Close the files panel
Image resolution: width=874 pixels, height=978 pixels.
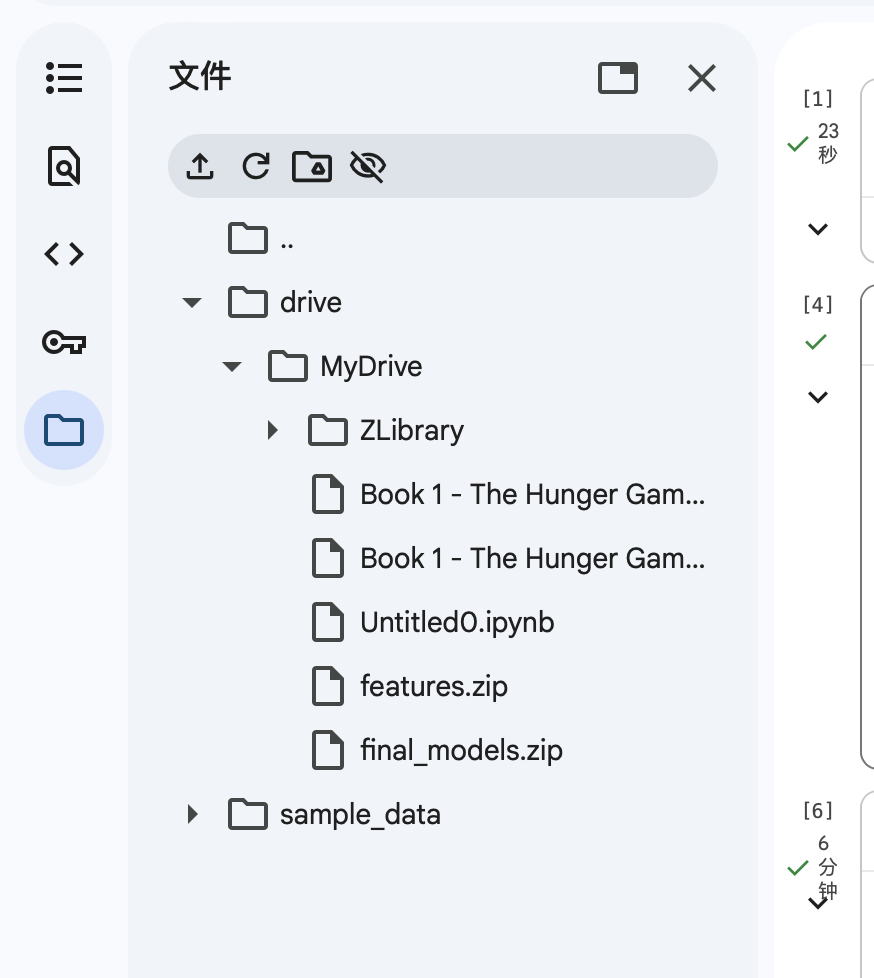tap(702, 78)
